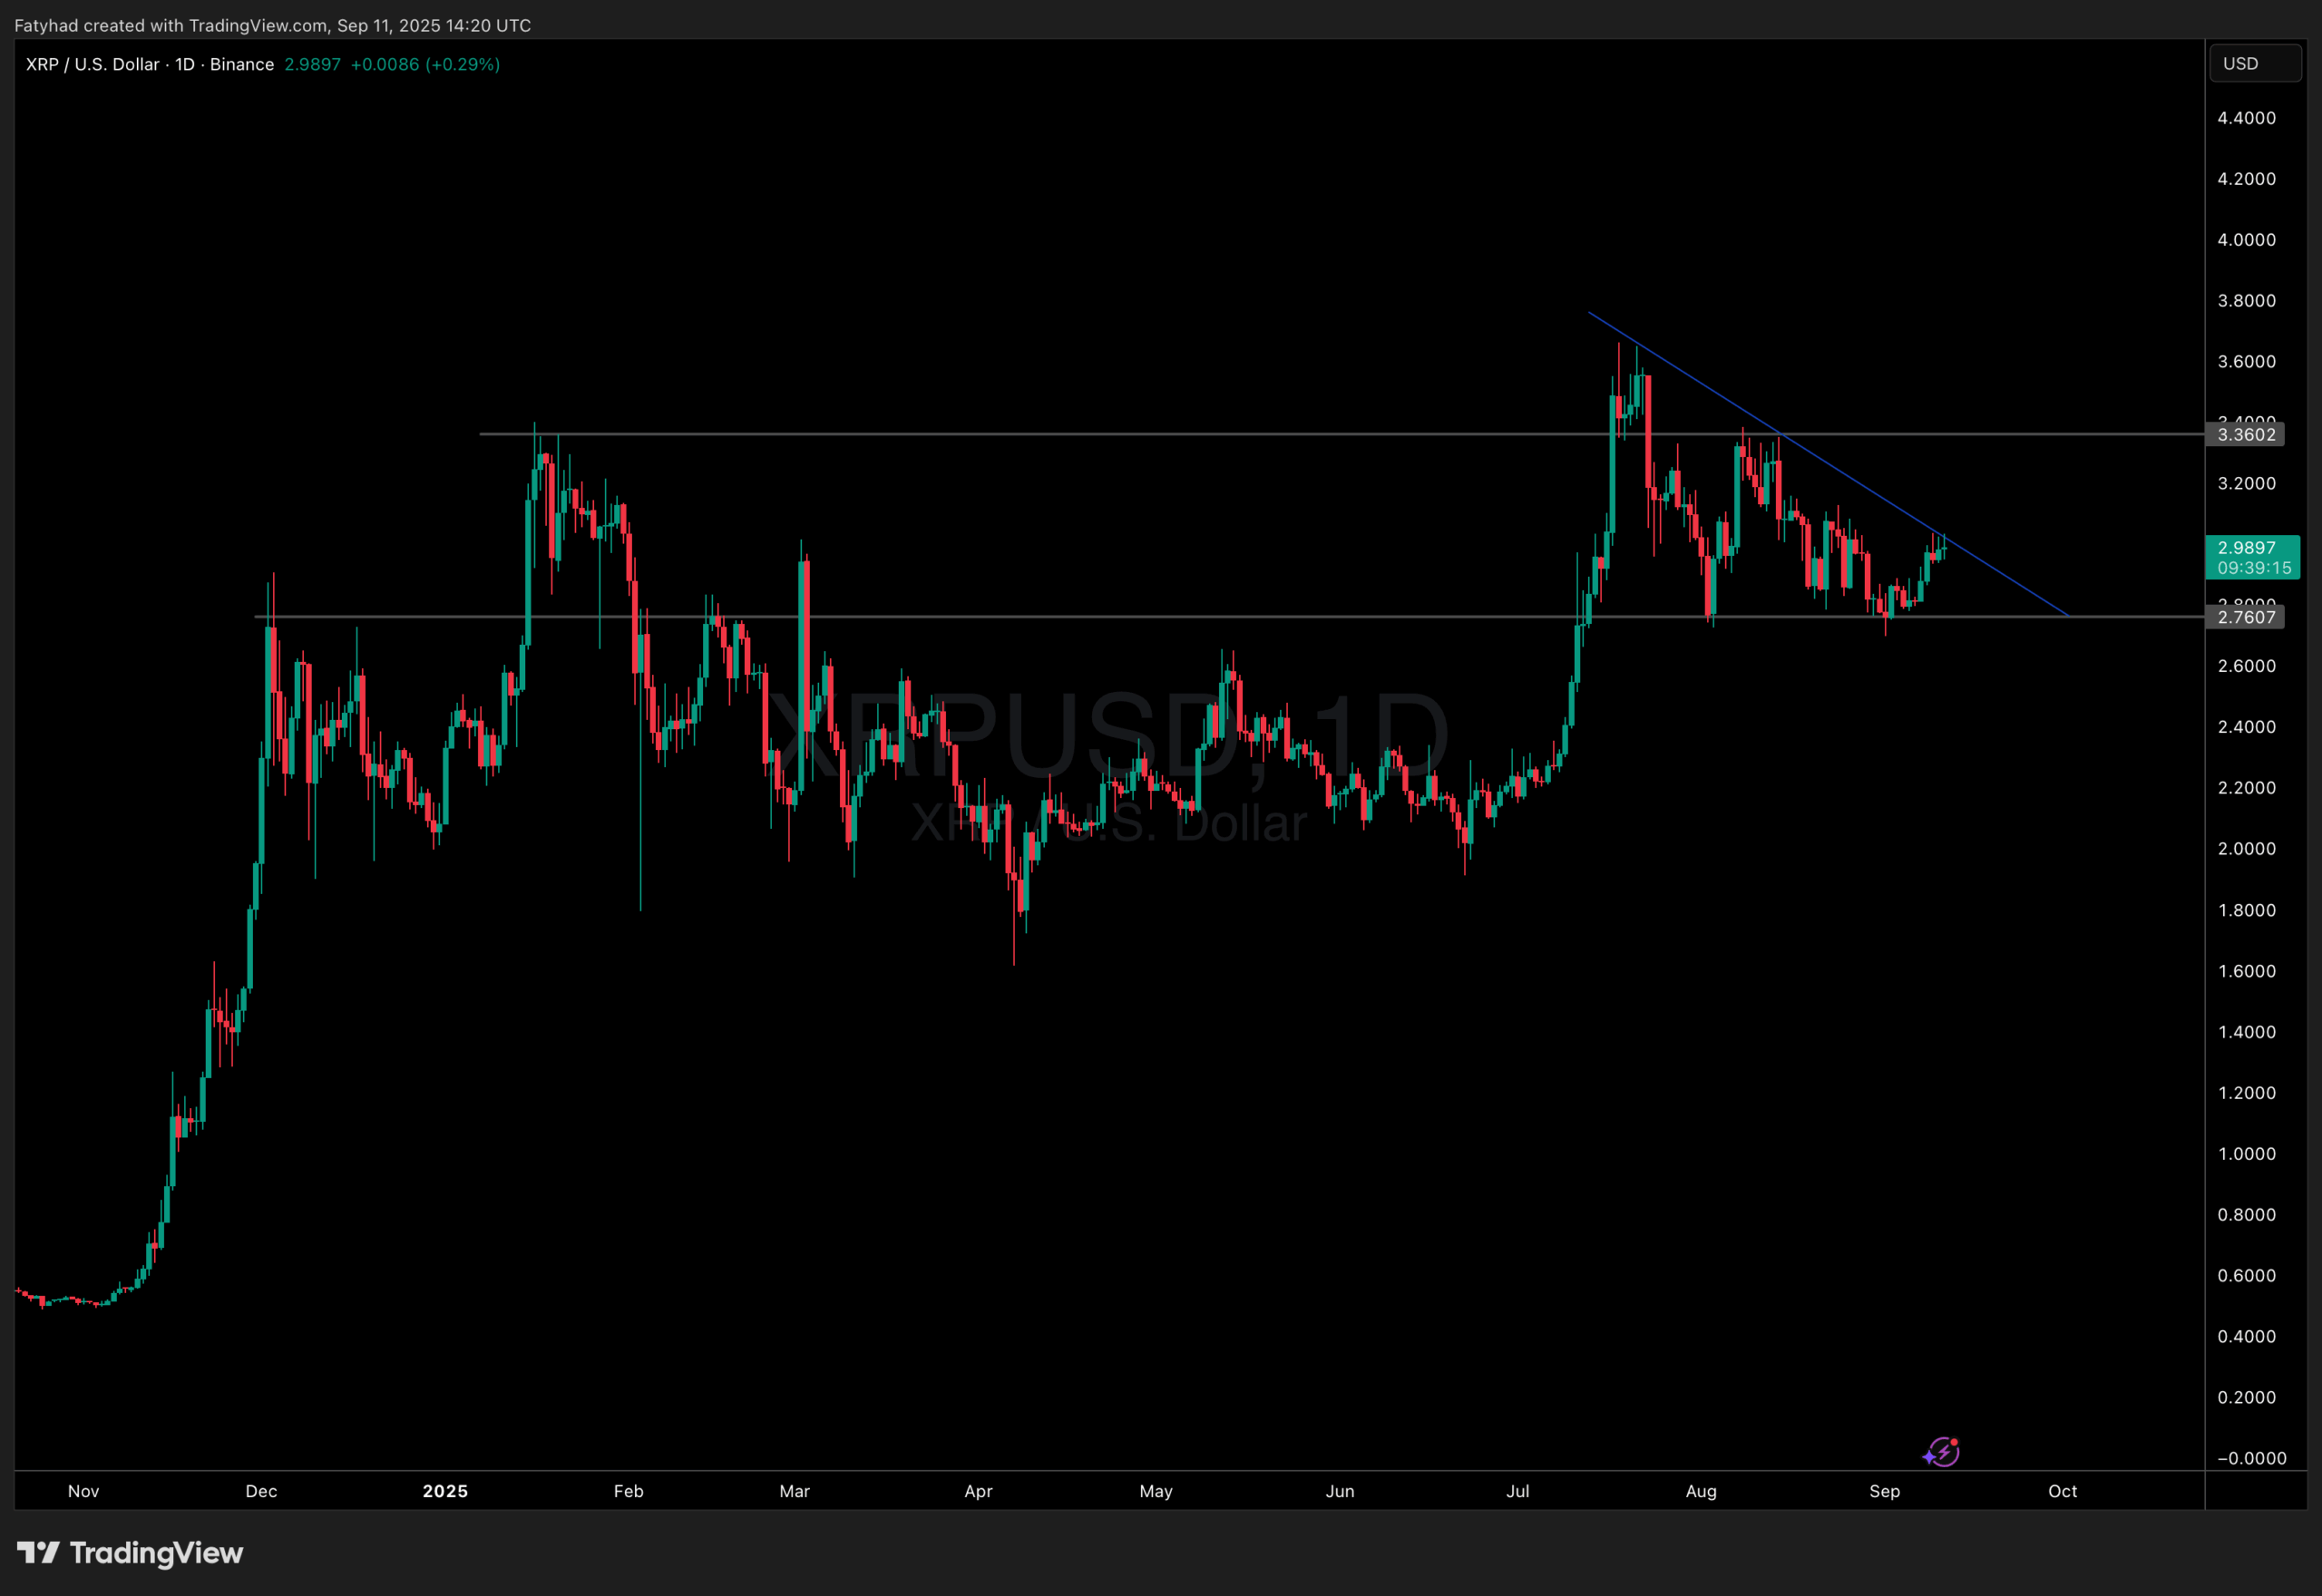
Task: Click the 3.2000 price axis label
Action: (x=2246, y=484)
